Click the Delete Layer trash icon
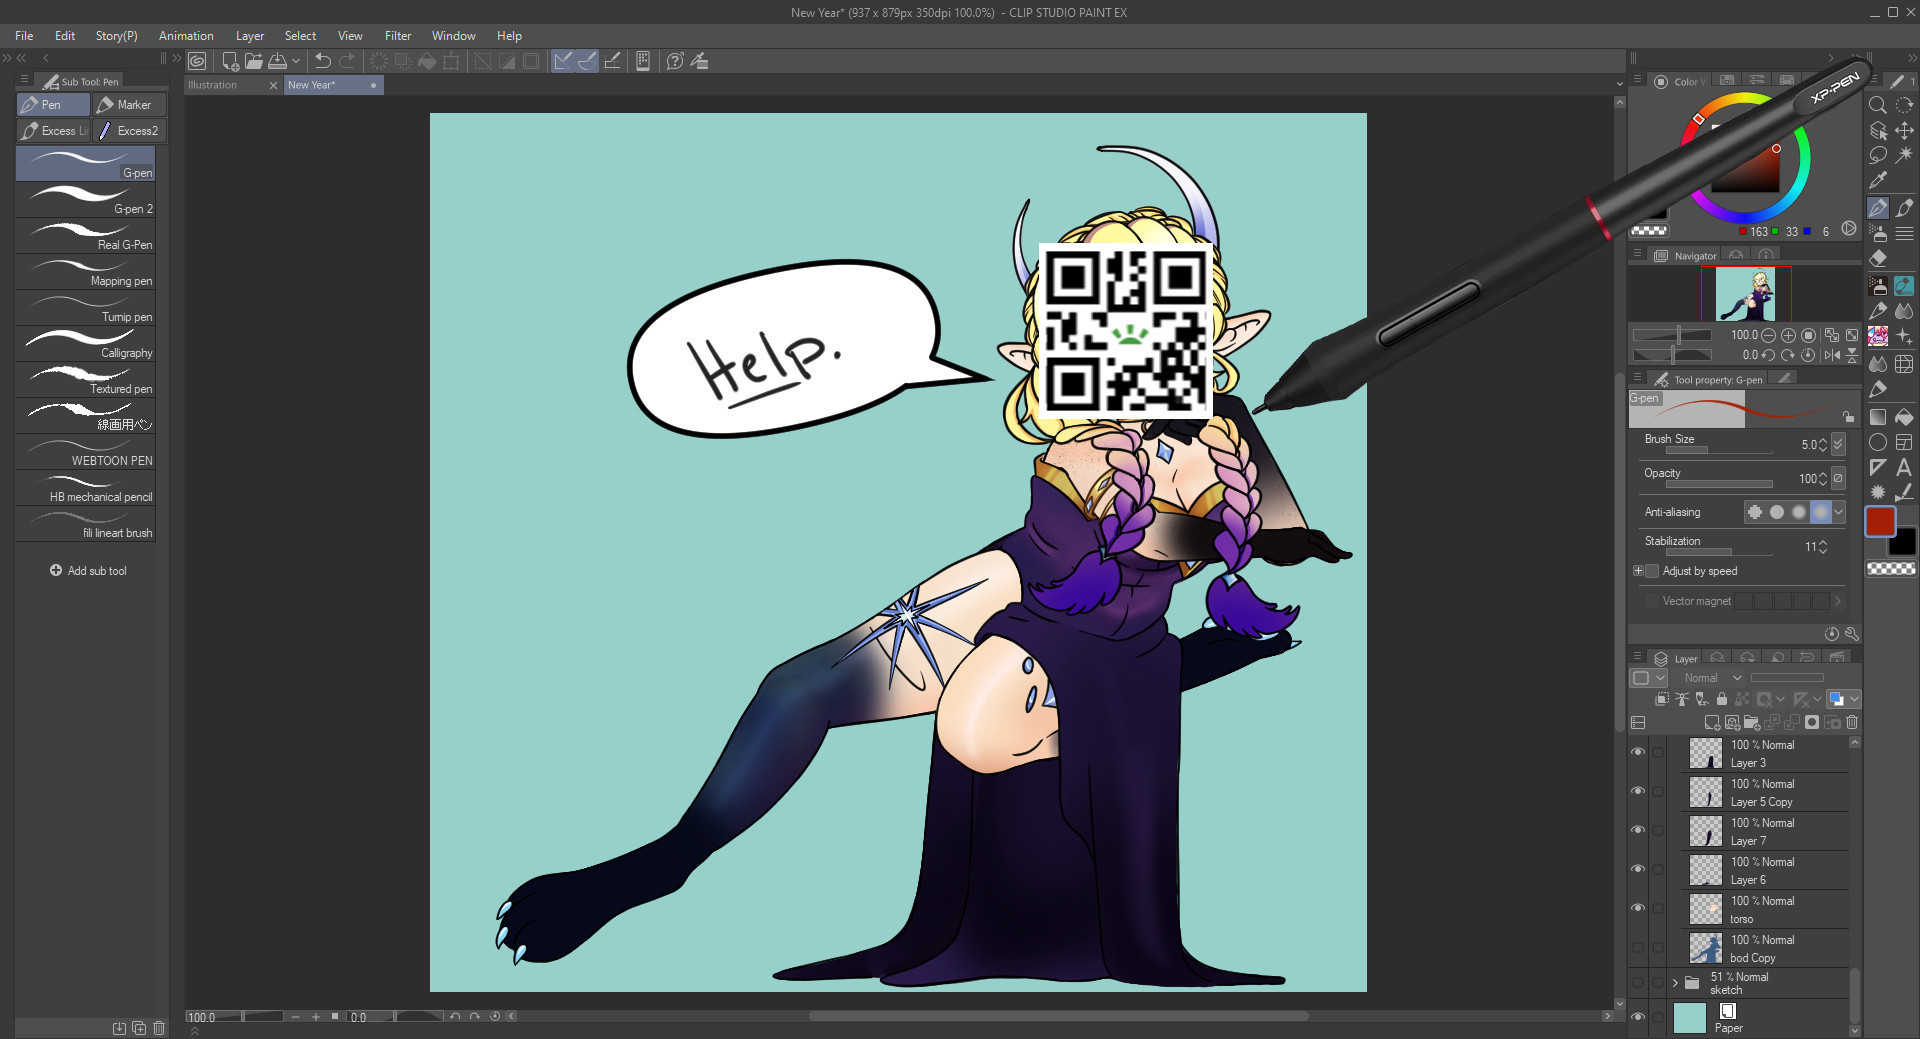Screen dimensions: 1920x1039 pos(1852,722)
